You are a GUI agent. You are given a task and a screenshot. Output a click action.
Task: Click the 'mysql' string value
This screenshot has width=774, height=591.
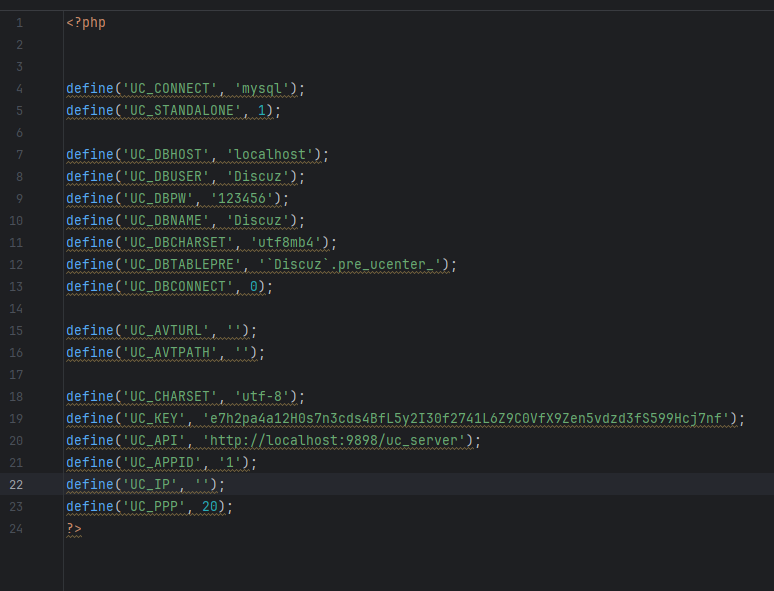[261, 88]
